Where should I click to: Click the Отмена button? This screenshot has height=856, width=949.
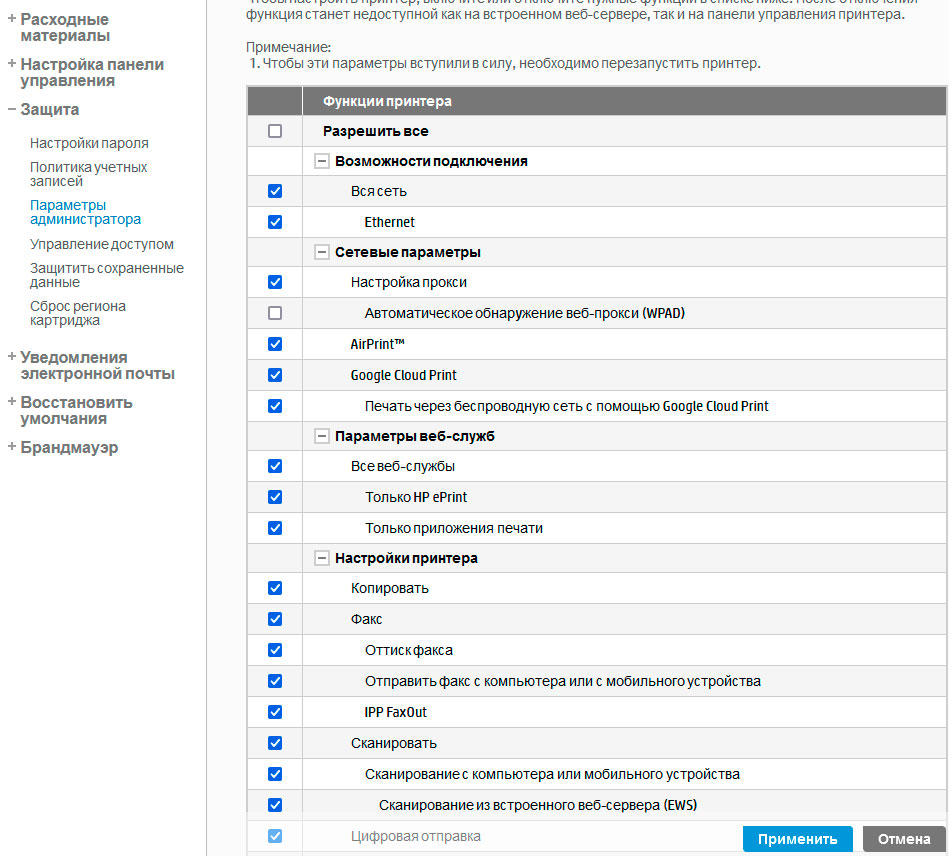904,839
